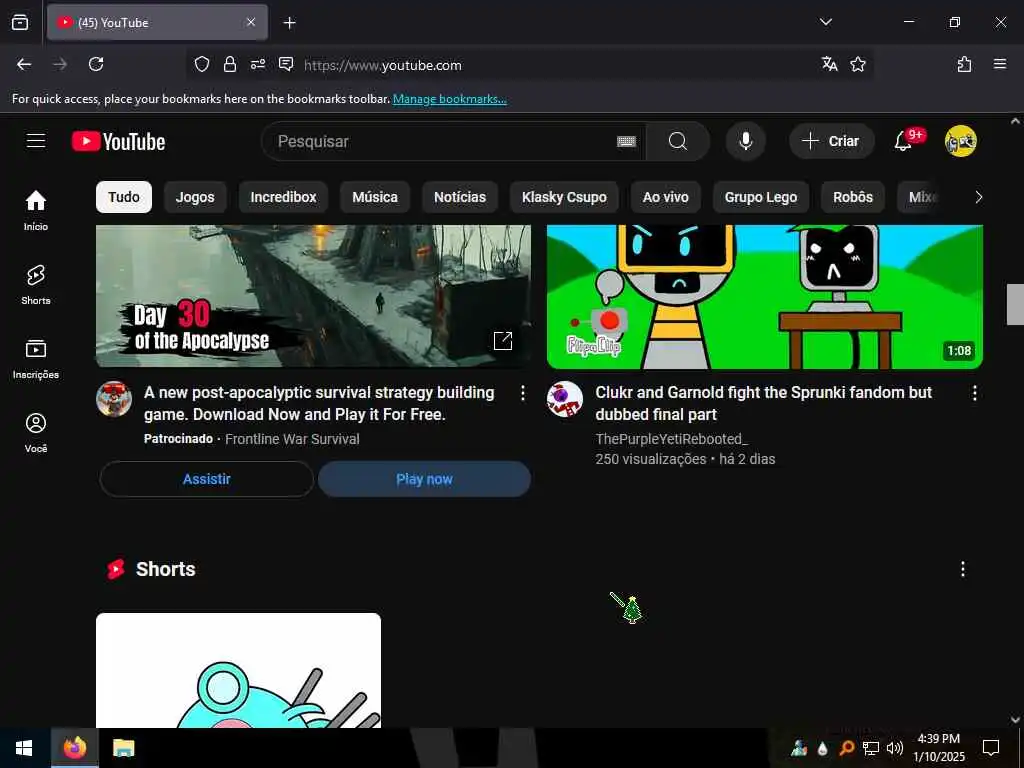
Task: Open the Windows Start menu
Action: pos(24,748)
